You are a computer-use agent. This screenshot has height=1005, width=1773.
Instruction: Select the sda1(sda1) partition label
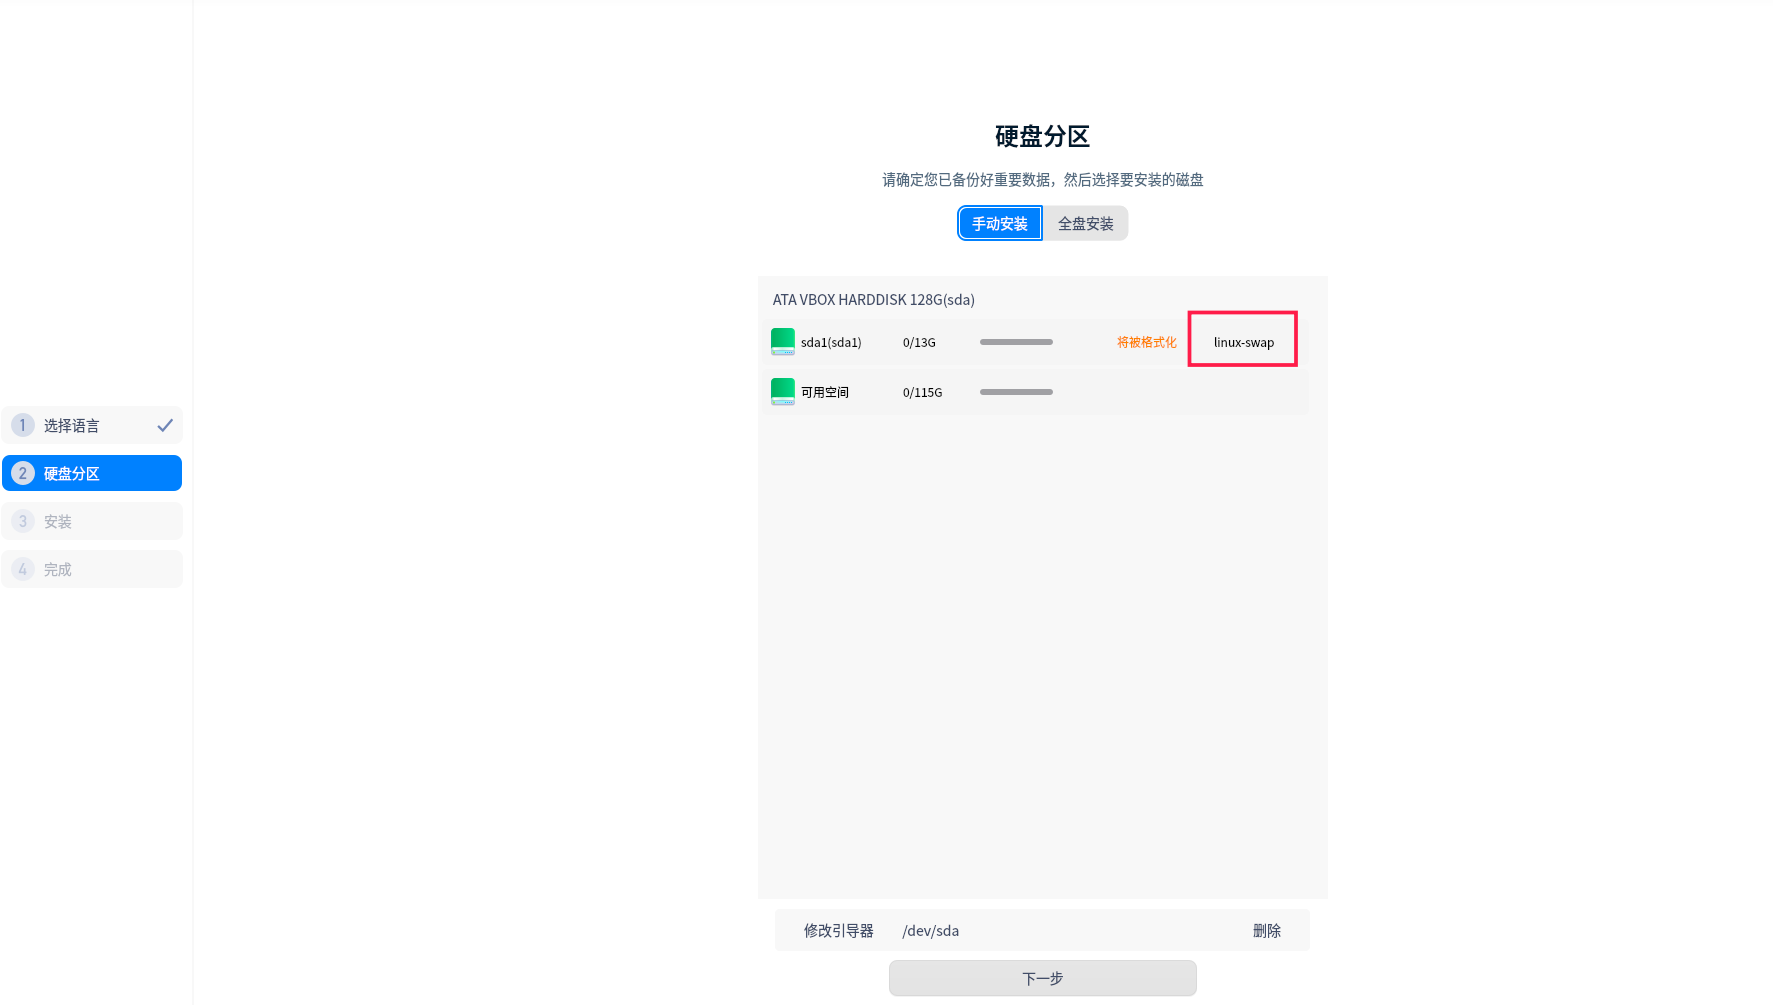coord(831,342)
